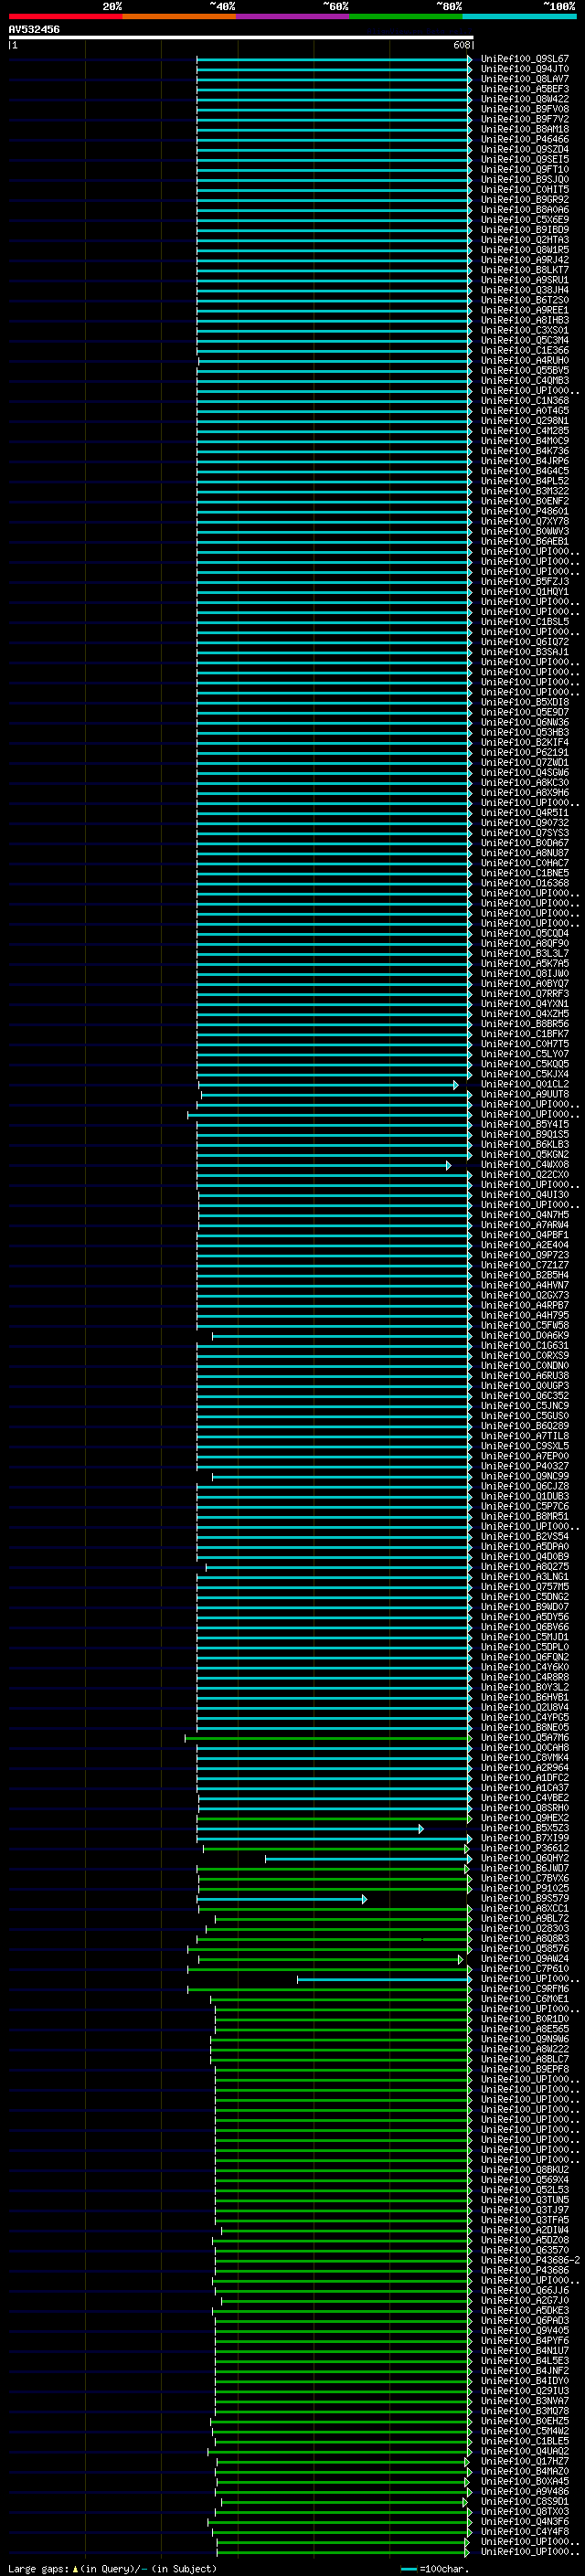This screenshot has width=585, height=2576.
Task: Select the label UniRef100_B9EPF8
Action: point(525,2069)
